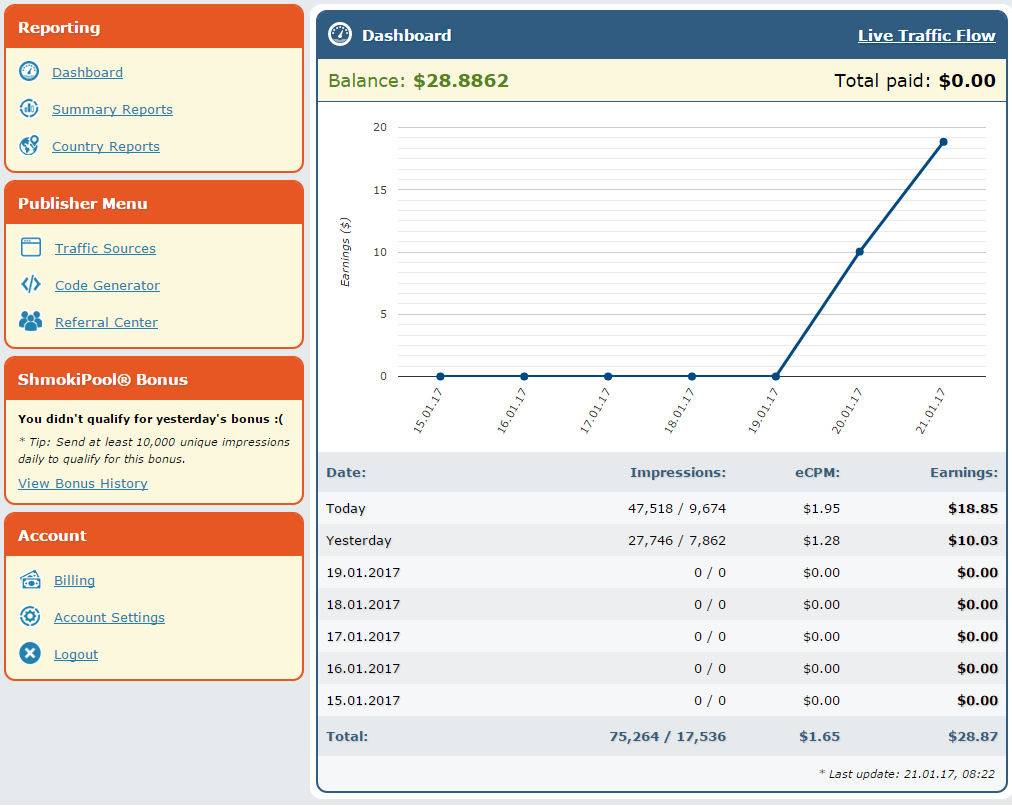Click the Referral Center people icon
The width and height of the screenshot is (1012, 806).
pyautogui.click(x=31, y=321)
